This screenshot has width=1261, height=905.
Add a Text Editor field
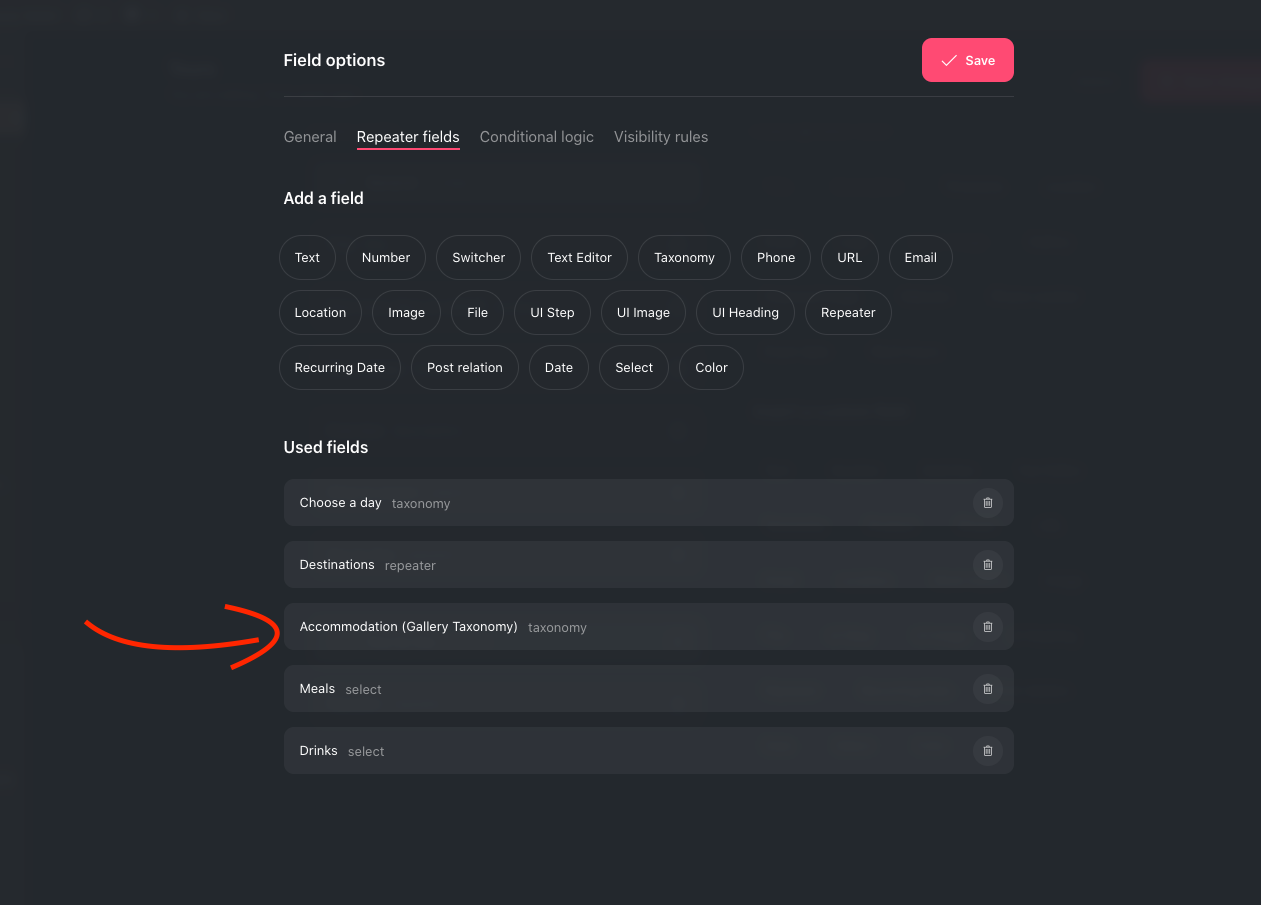pyautogui.click(x=579, y=257)
